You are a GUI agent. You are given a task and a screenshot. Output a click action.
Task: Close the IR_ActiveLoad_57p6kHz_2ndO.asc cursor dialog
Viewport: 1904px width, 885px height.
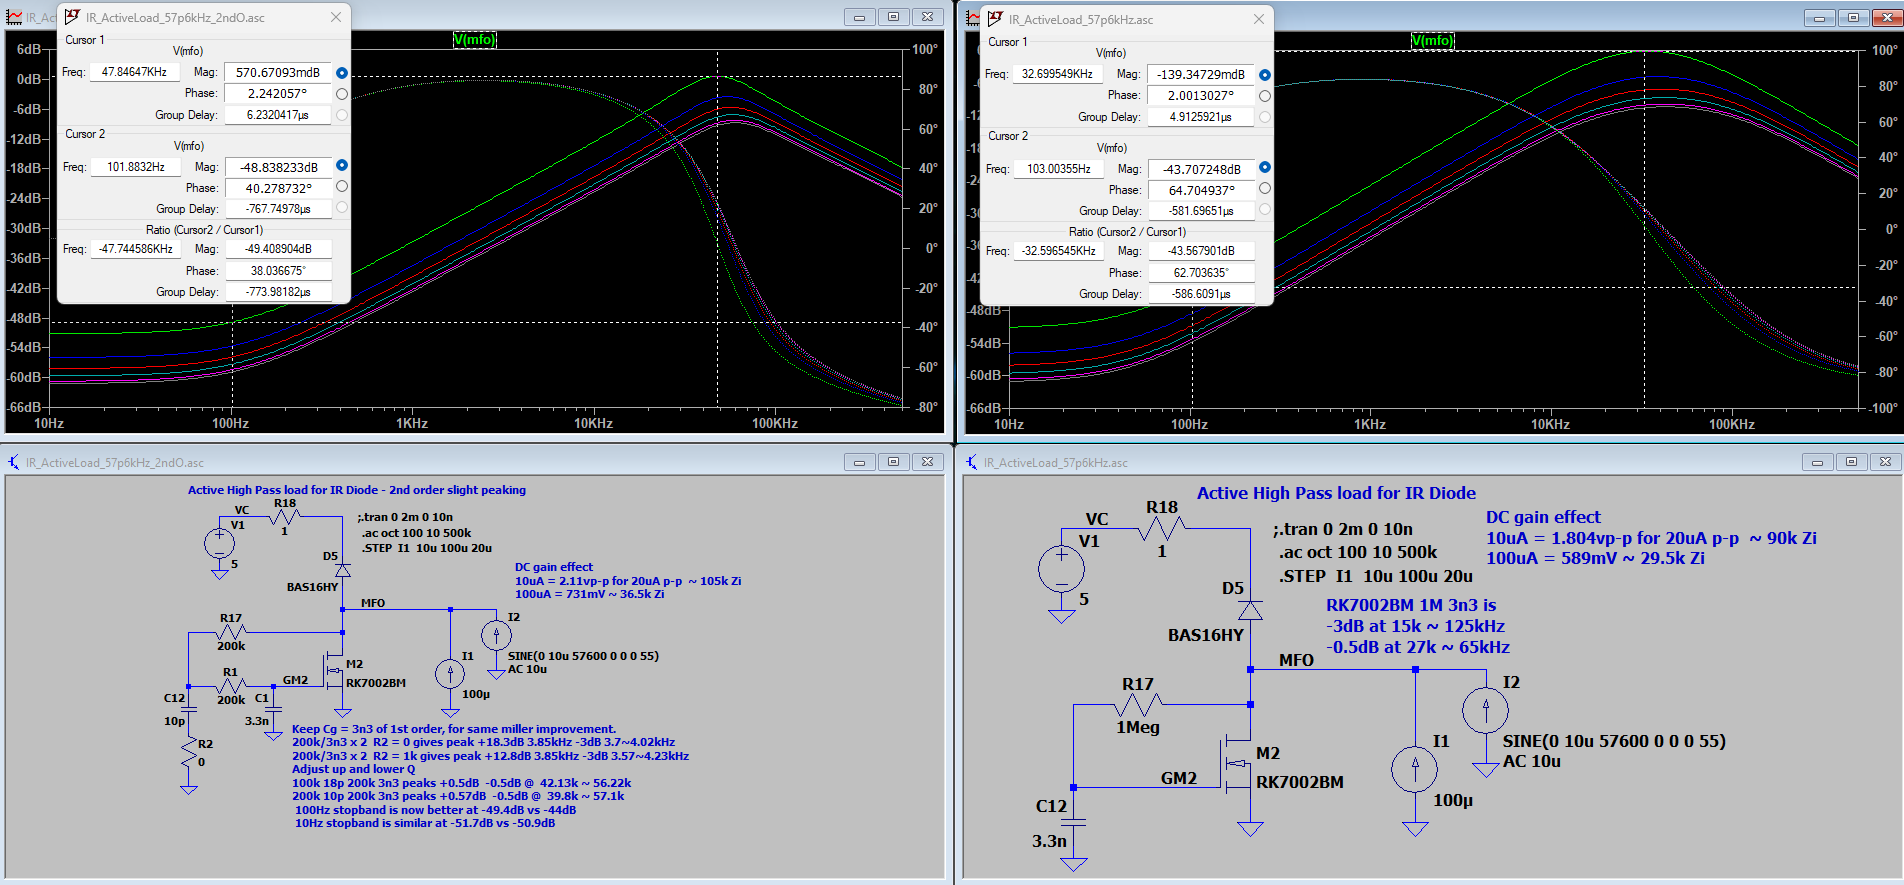point(336,17)
